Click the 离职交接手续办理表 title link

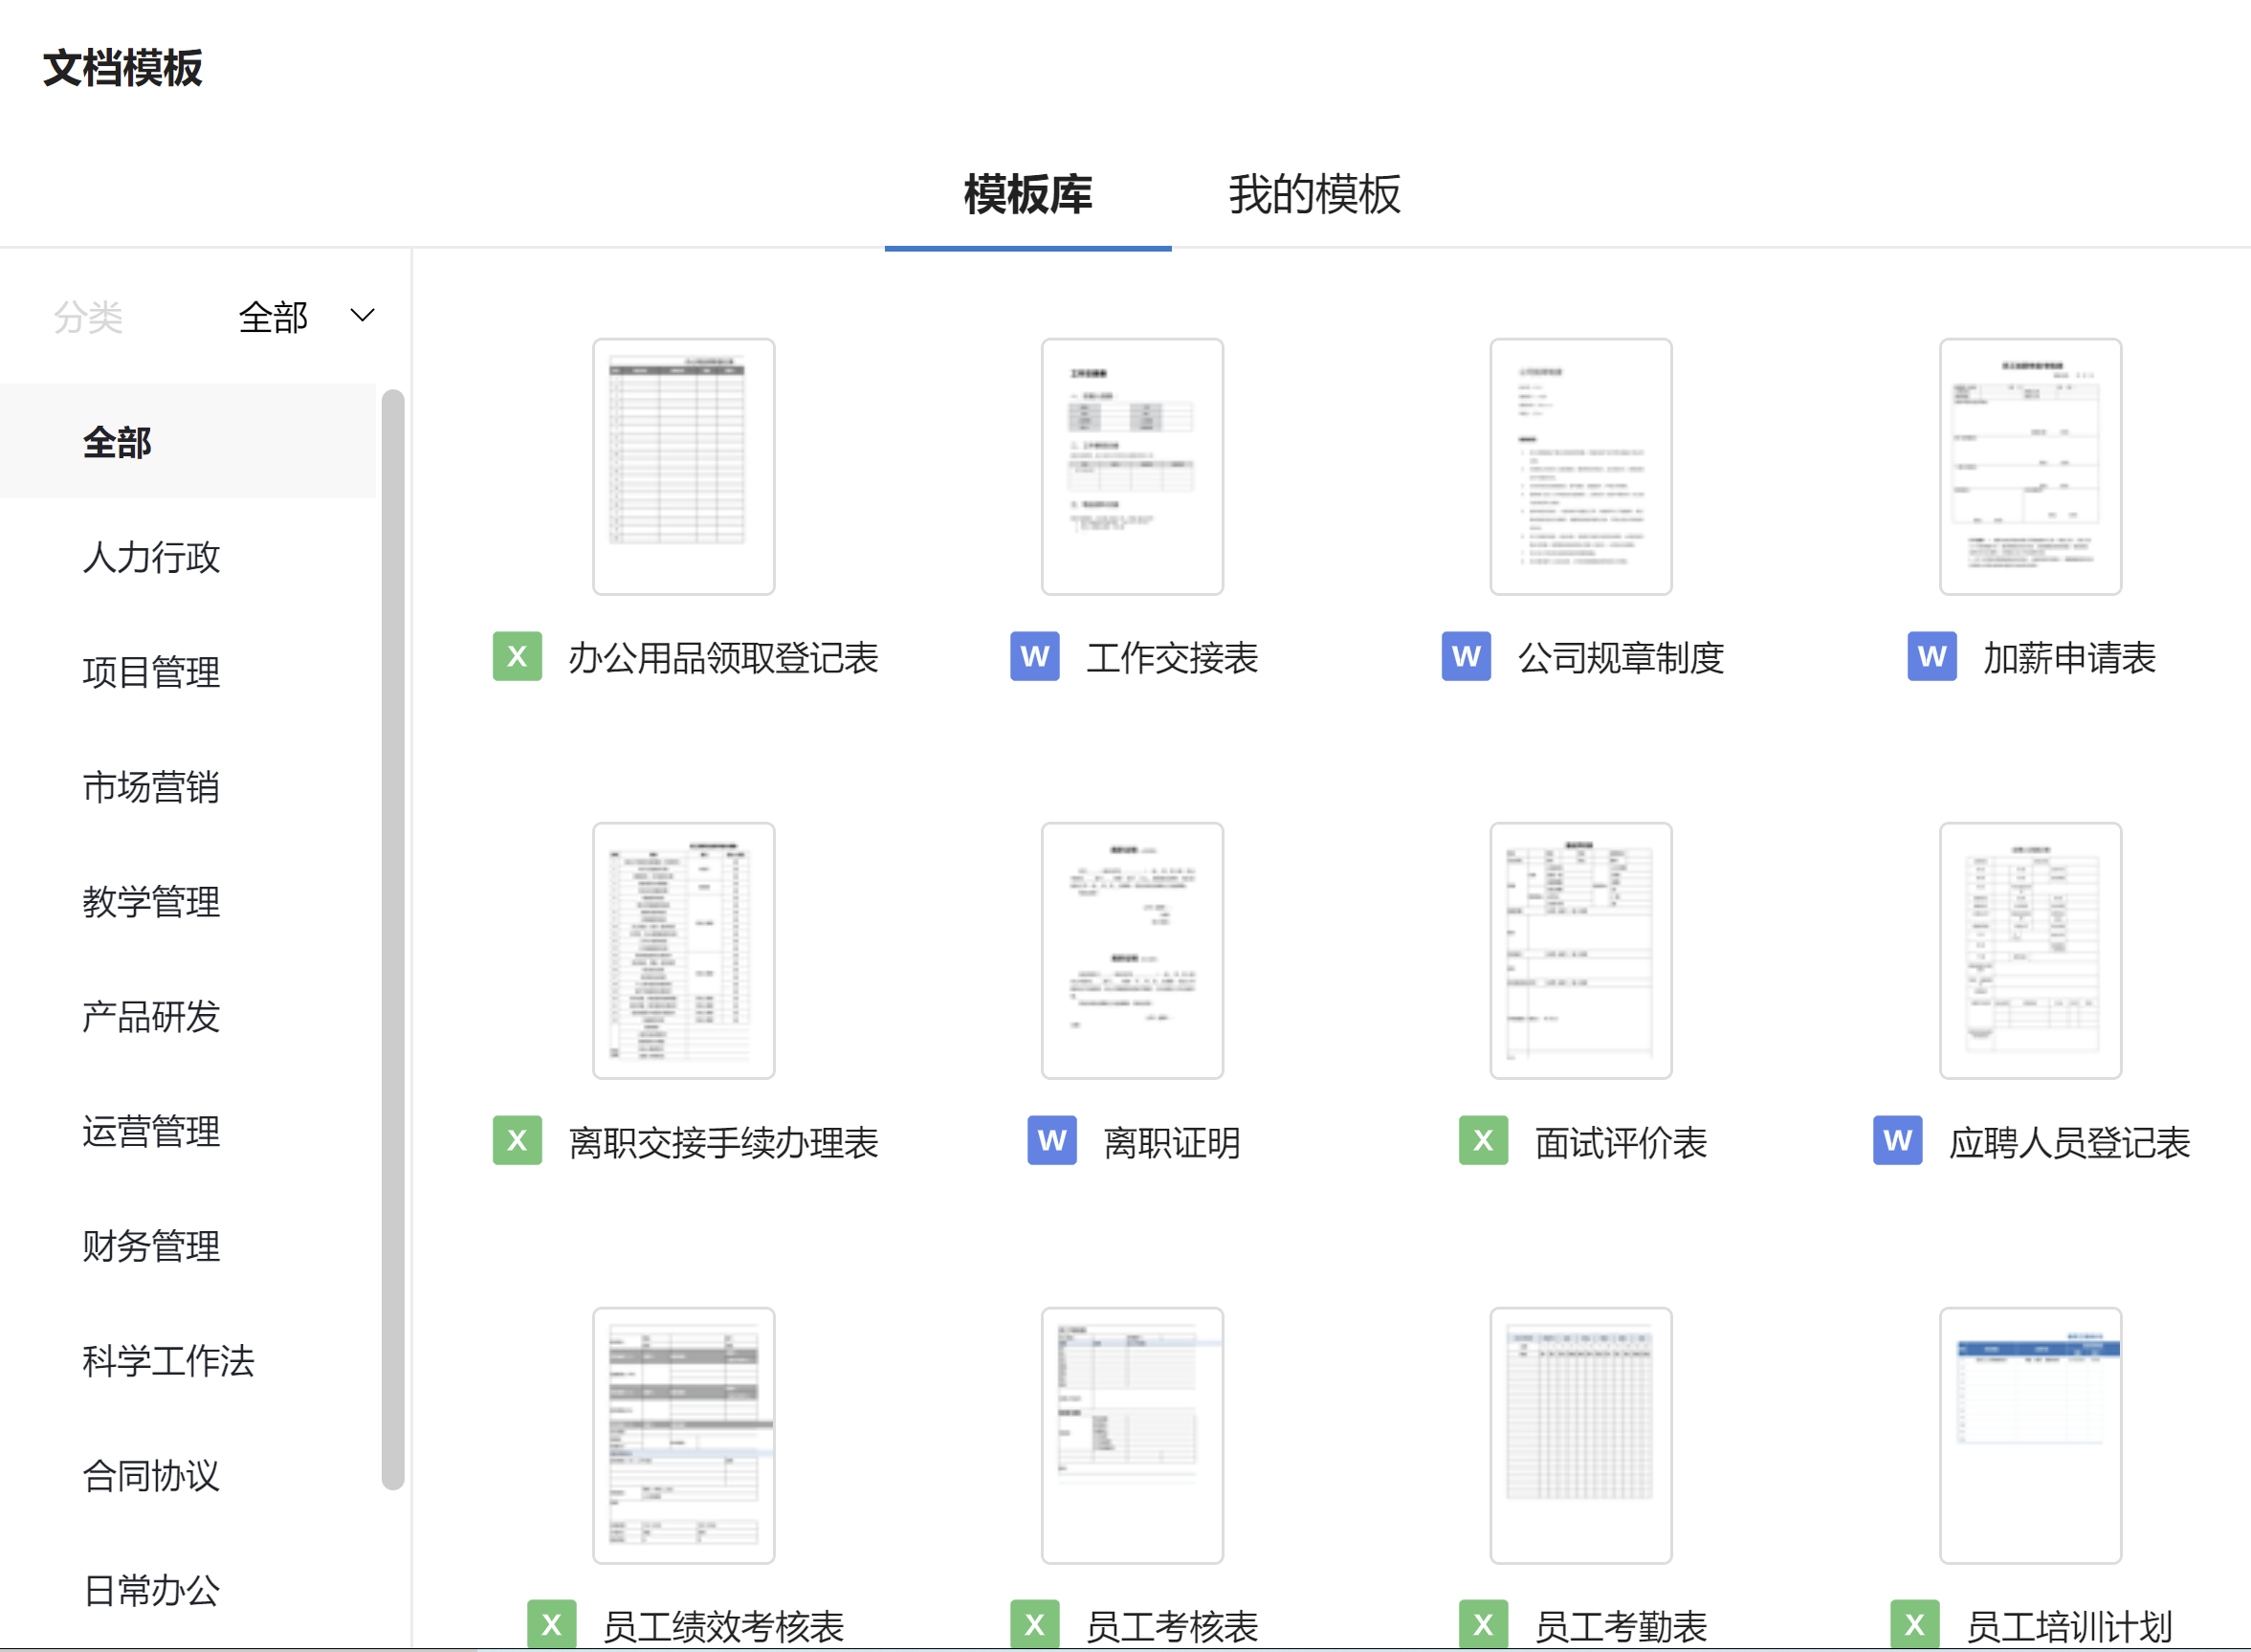pos(723,1142)
